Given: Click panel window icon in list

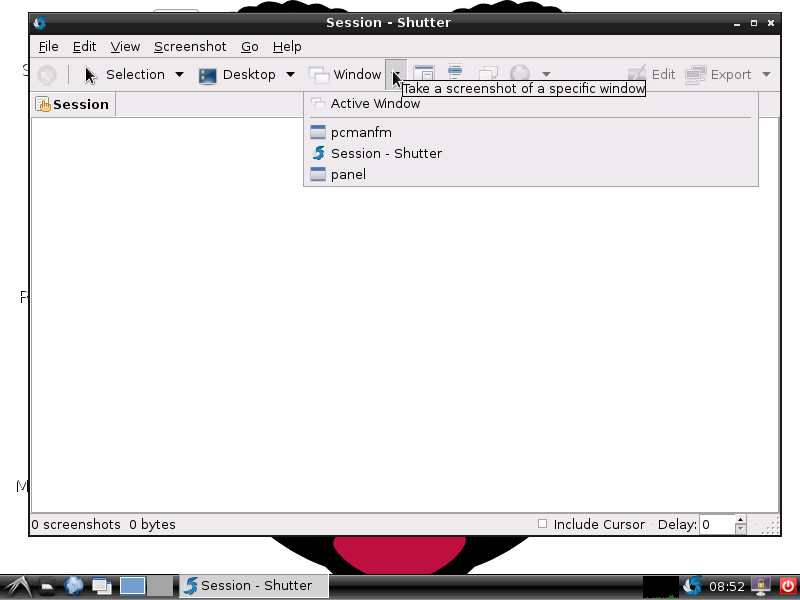Looking at the screenshot, I should (318, 174).
